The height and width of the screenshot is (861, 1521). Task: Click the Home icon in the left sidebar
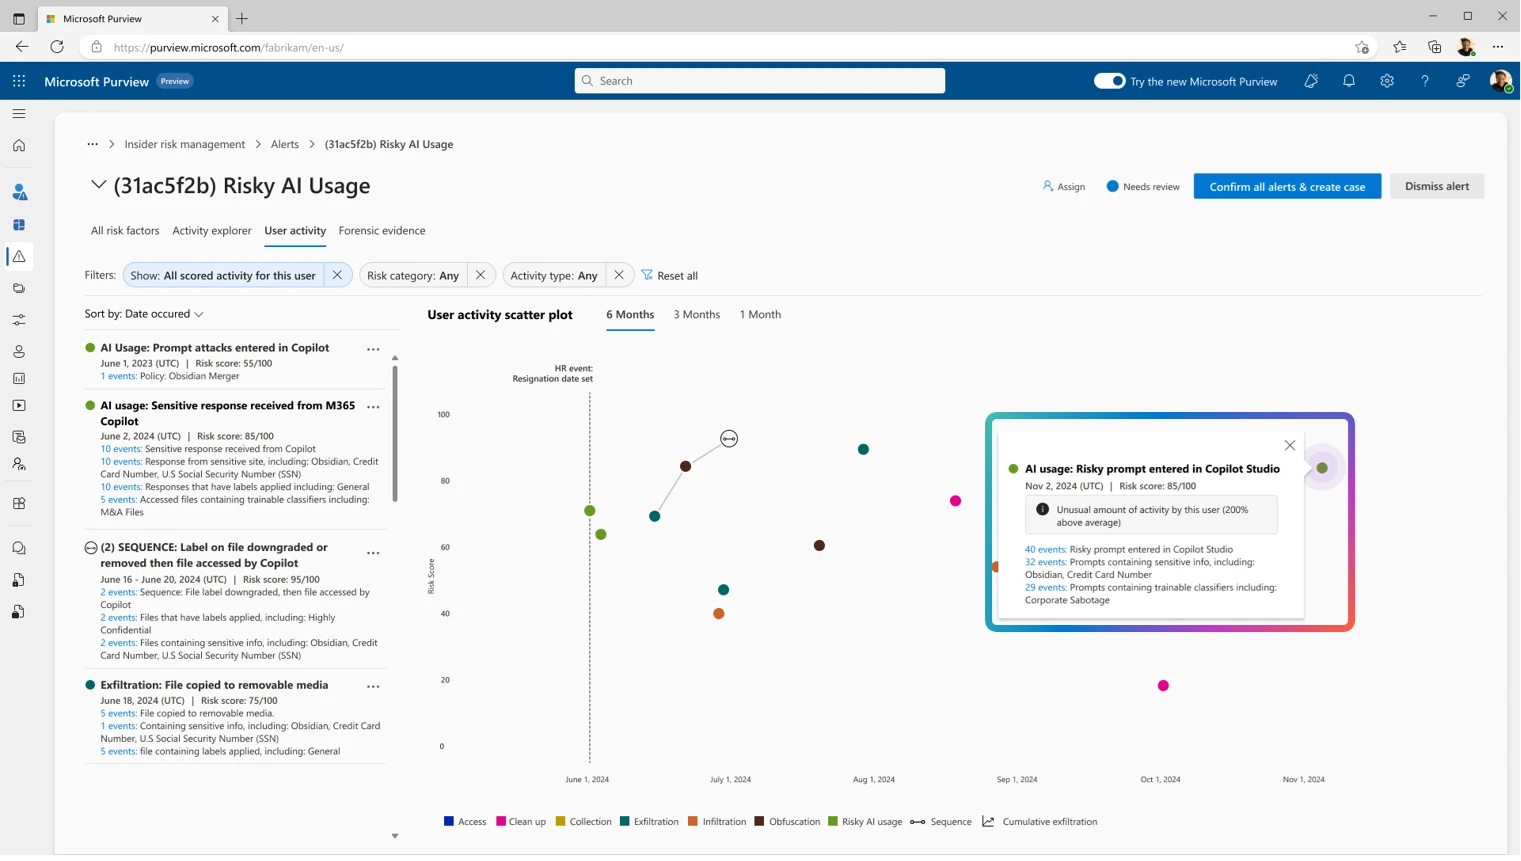pyautogui.click(x=18, y=145)
